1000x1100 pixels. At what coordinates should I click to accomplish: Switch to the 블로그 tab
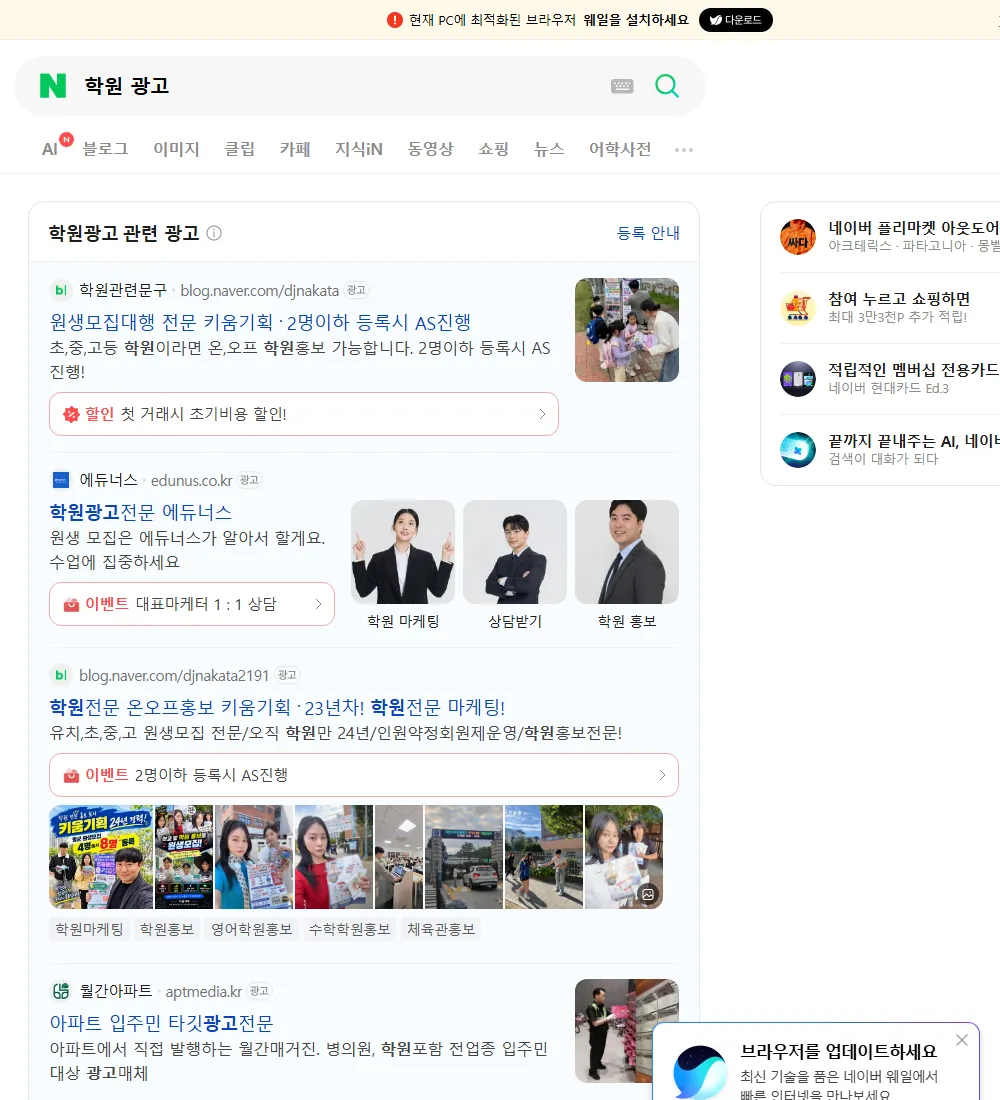point(105,149)
